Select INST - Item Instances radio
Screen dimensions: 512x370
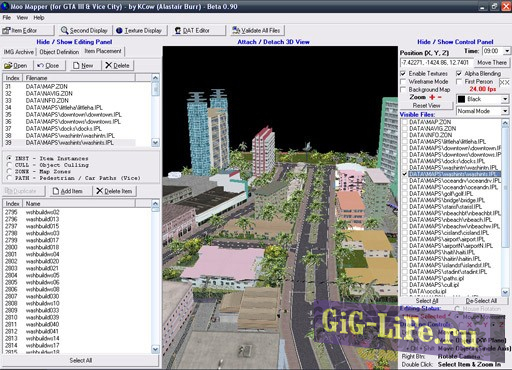tap(9, 158)
